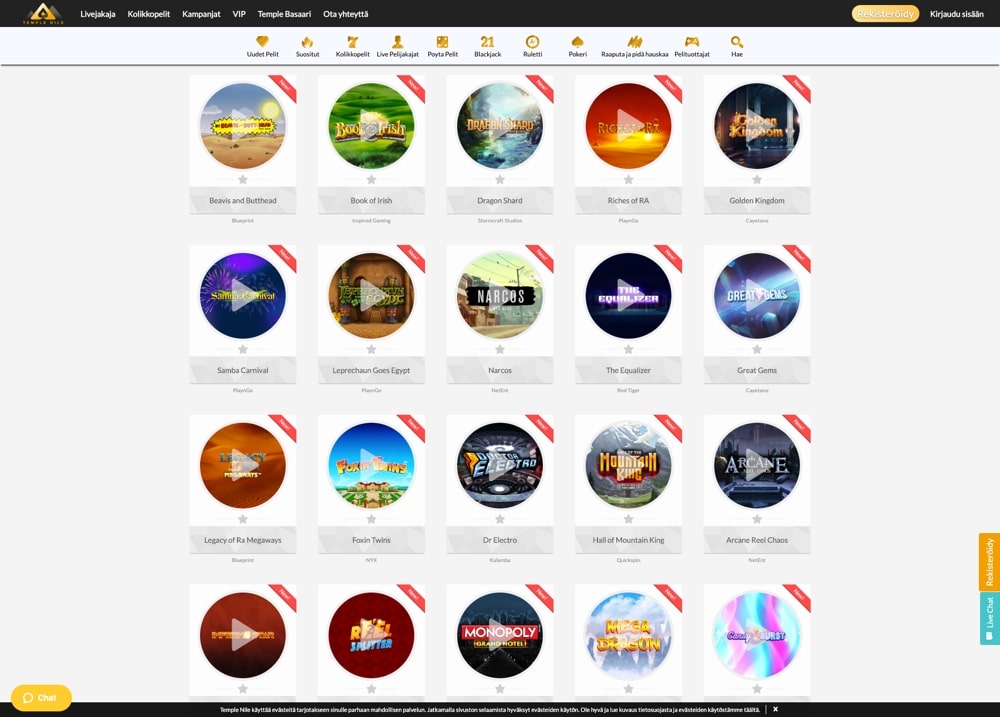The height and width of the screenshot is (717, 1000).
Task: Click the top Rekisteröidy button
Action: [x=885, y=13]
